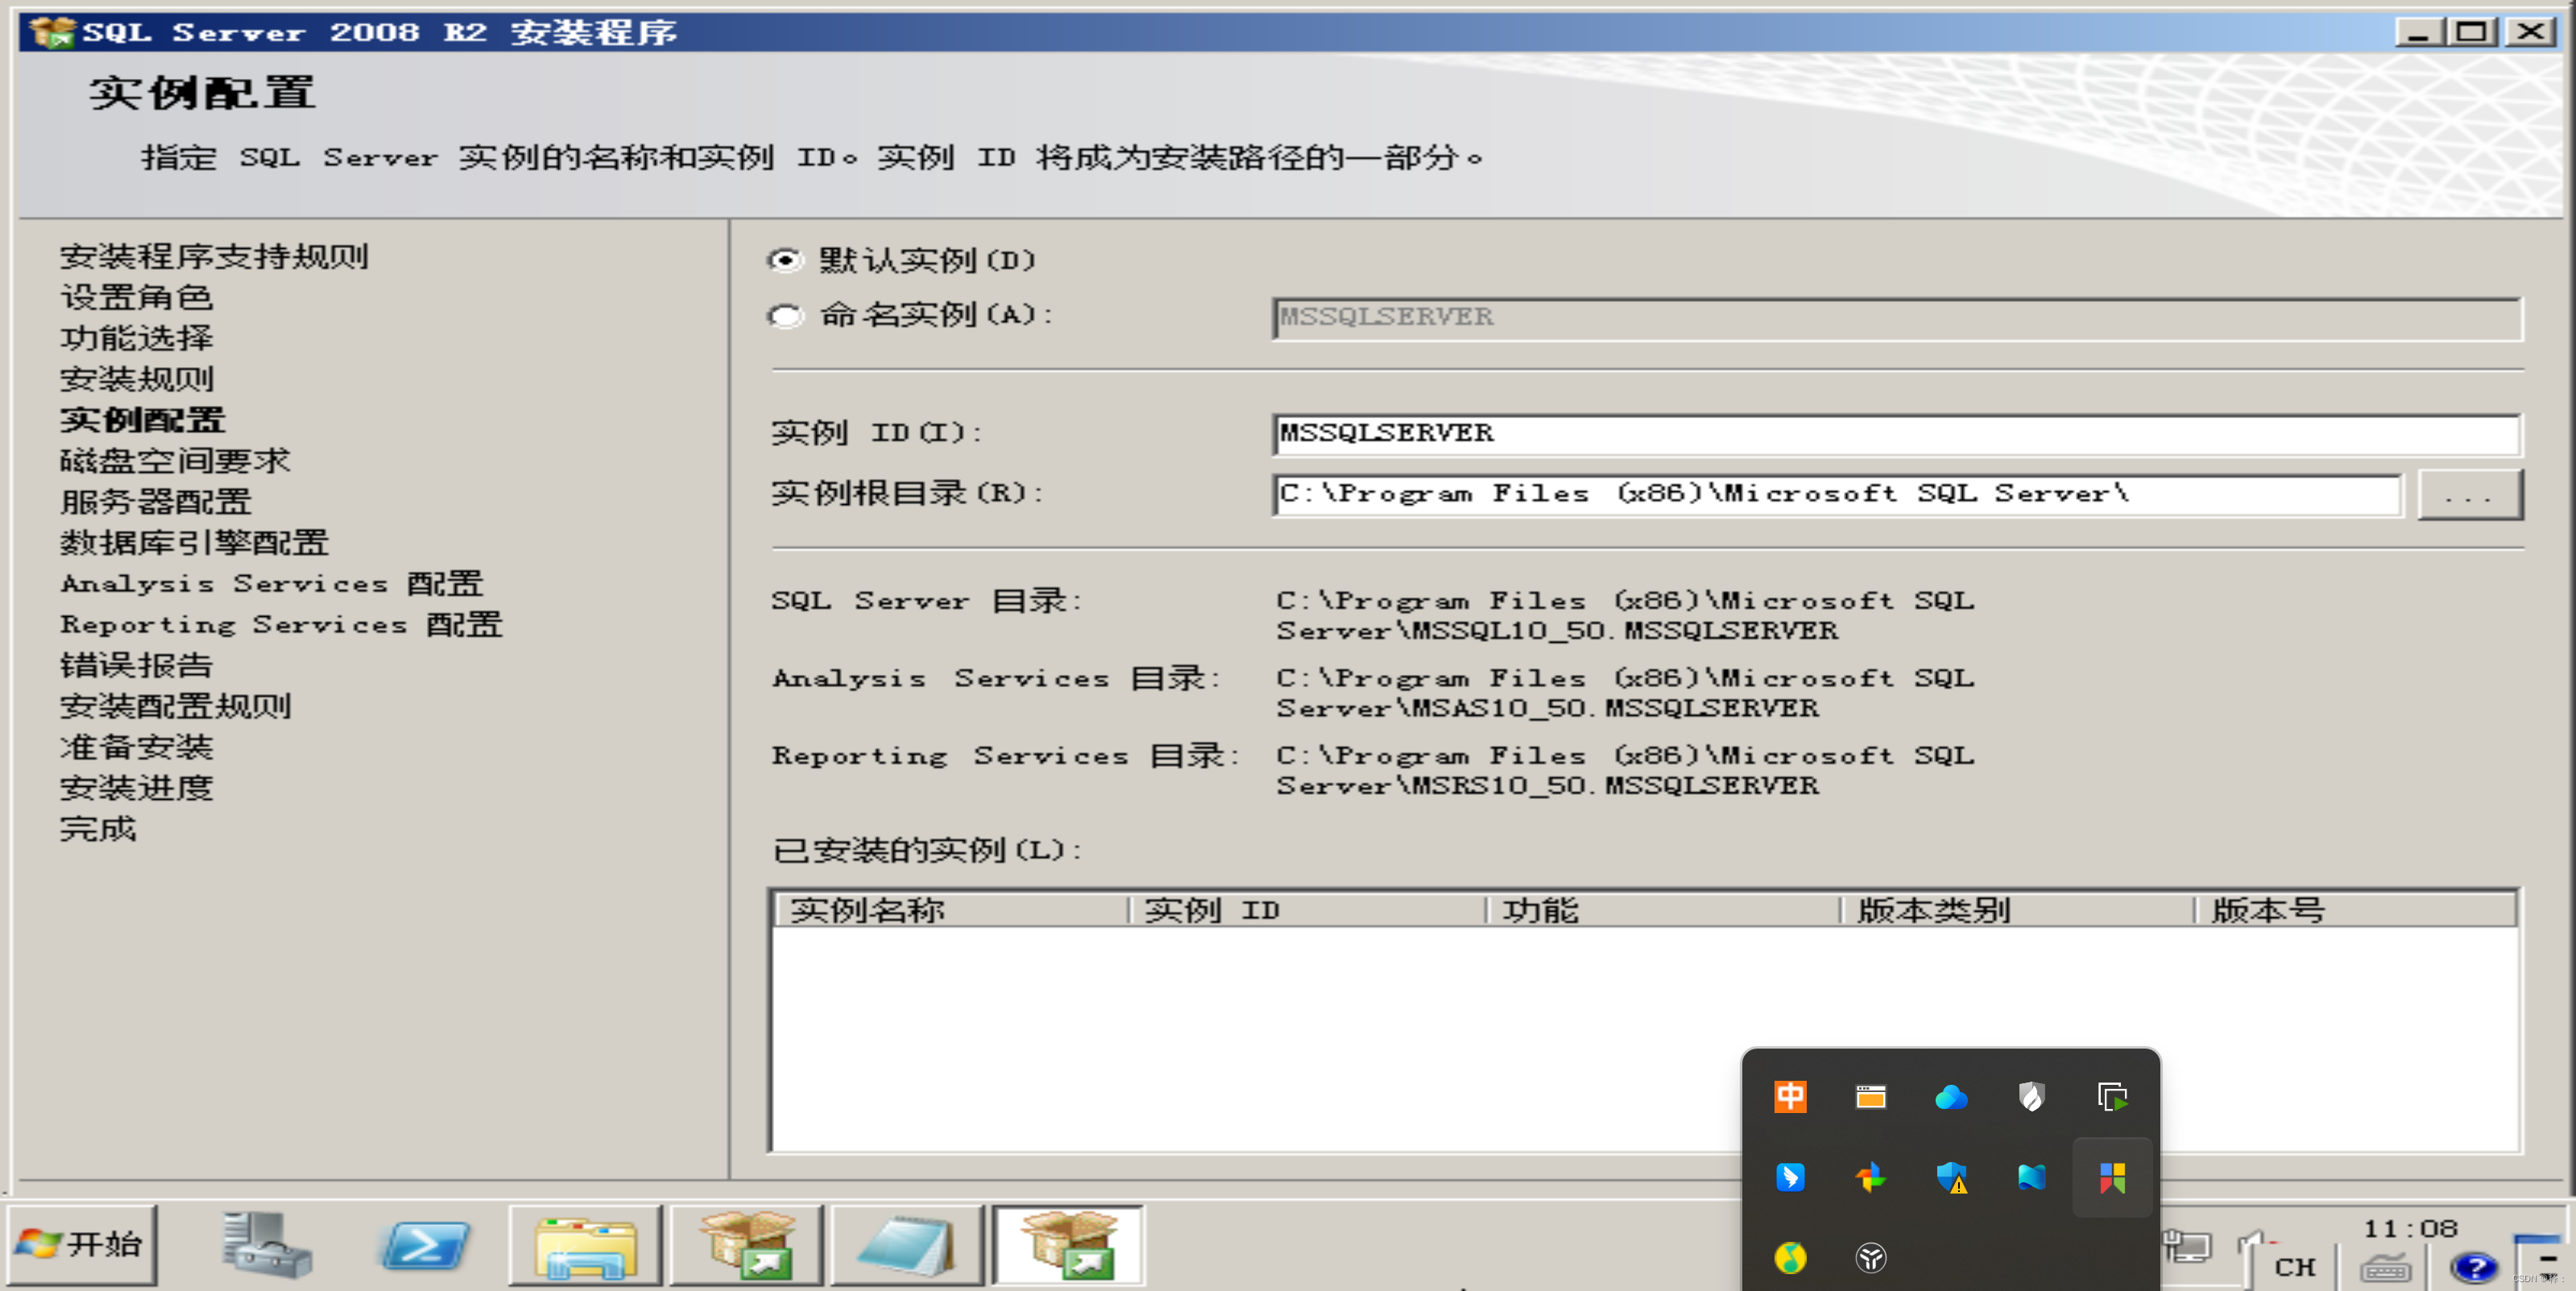The height and width of the screenshot is (1291, 2576).
Task: Select the 命名实例(A) radio button
Action: point(786,316)
